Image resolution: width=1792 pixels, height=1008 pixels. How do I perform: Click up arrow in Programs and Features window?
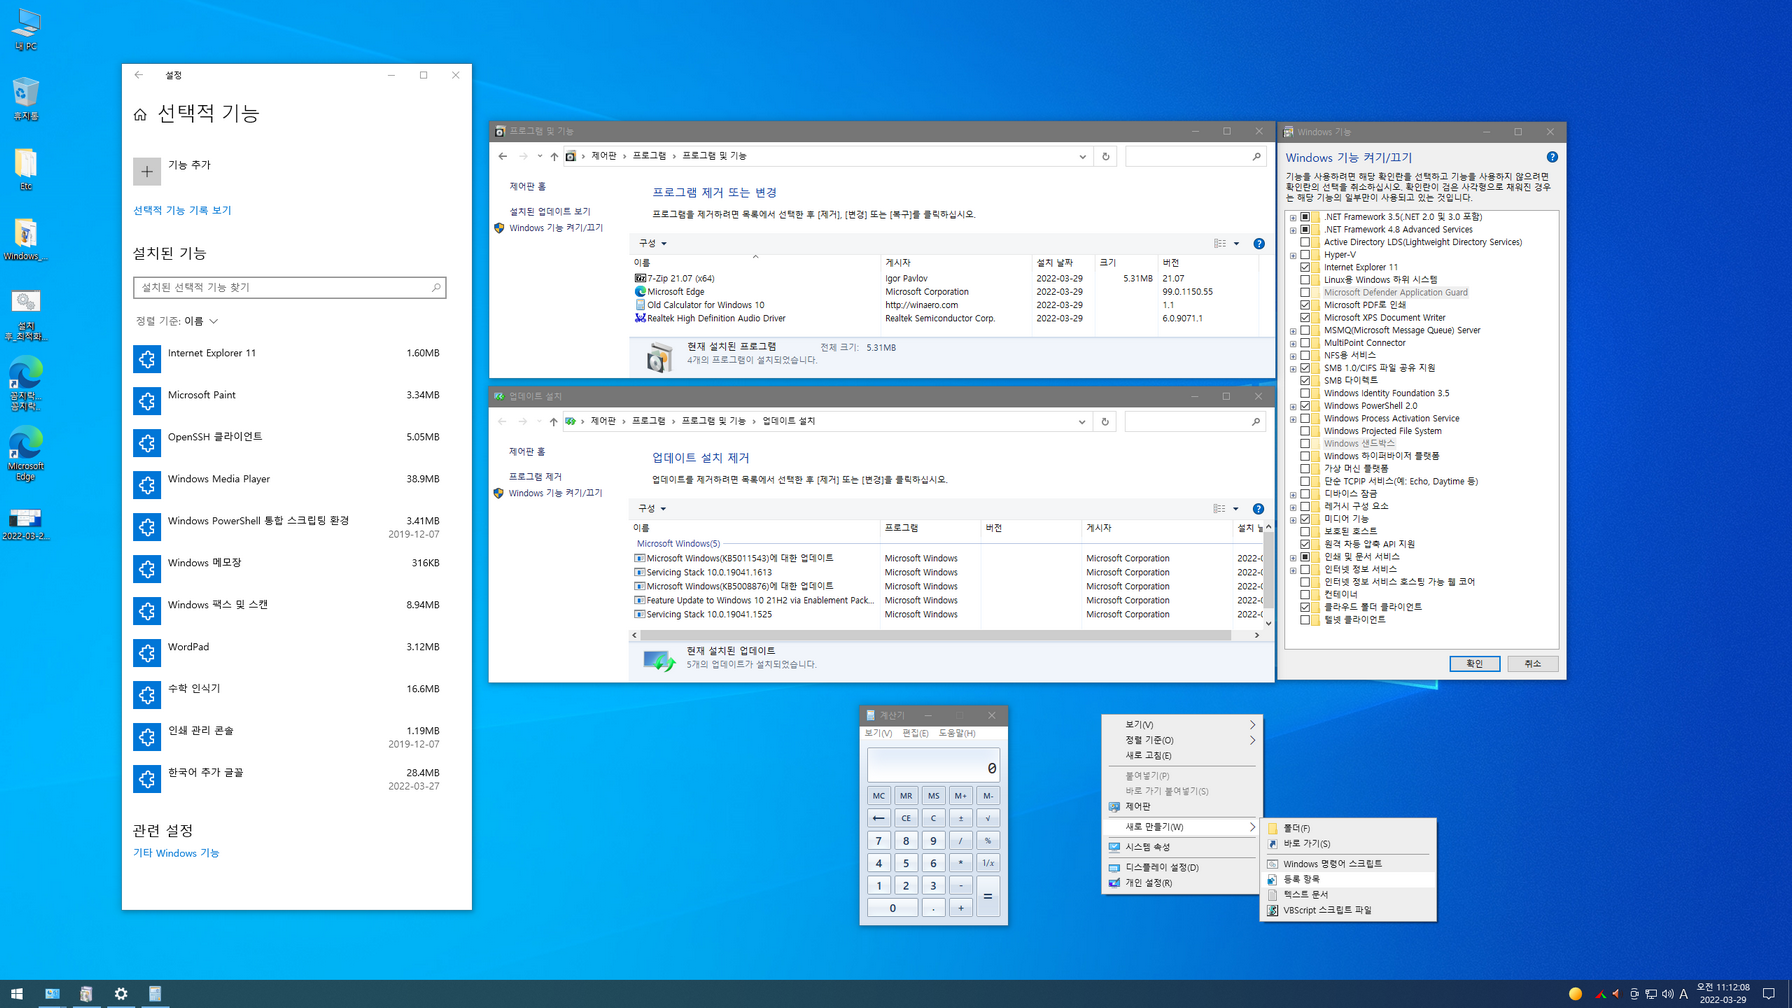coord(554,156)
